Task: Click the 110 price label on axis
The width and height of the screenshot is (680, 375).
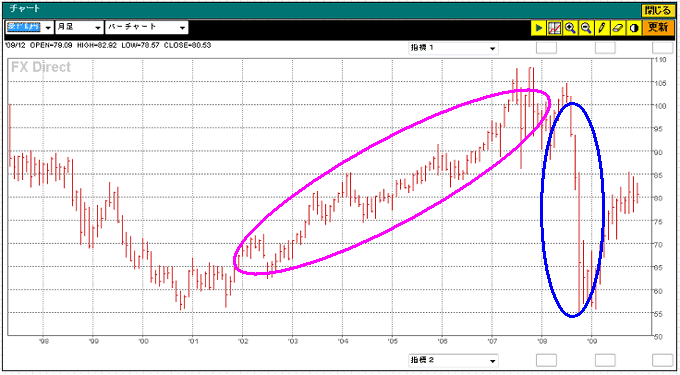Action: pyautogui.click(x=660, y=60)
